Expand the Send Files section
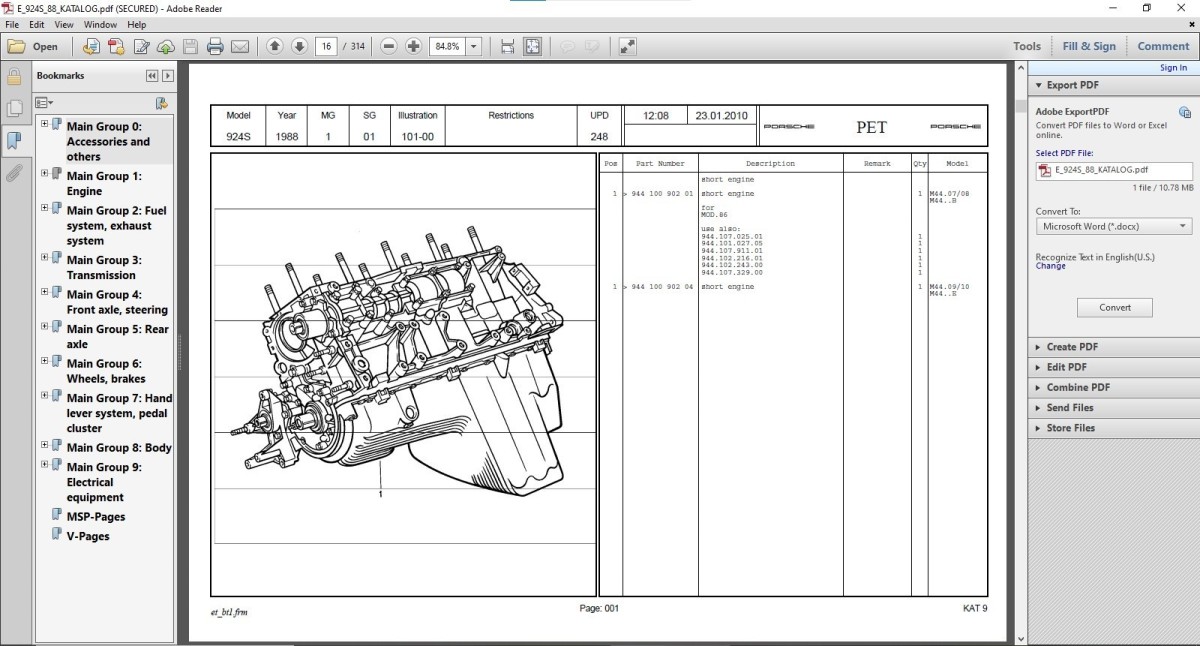Viewport: 1200px width, 646px height. [x=1114, y=408]
